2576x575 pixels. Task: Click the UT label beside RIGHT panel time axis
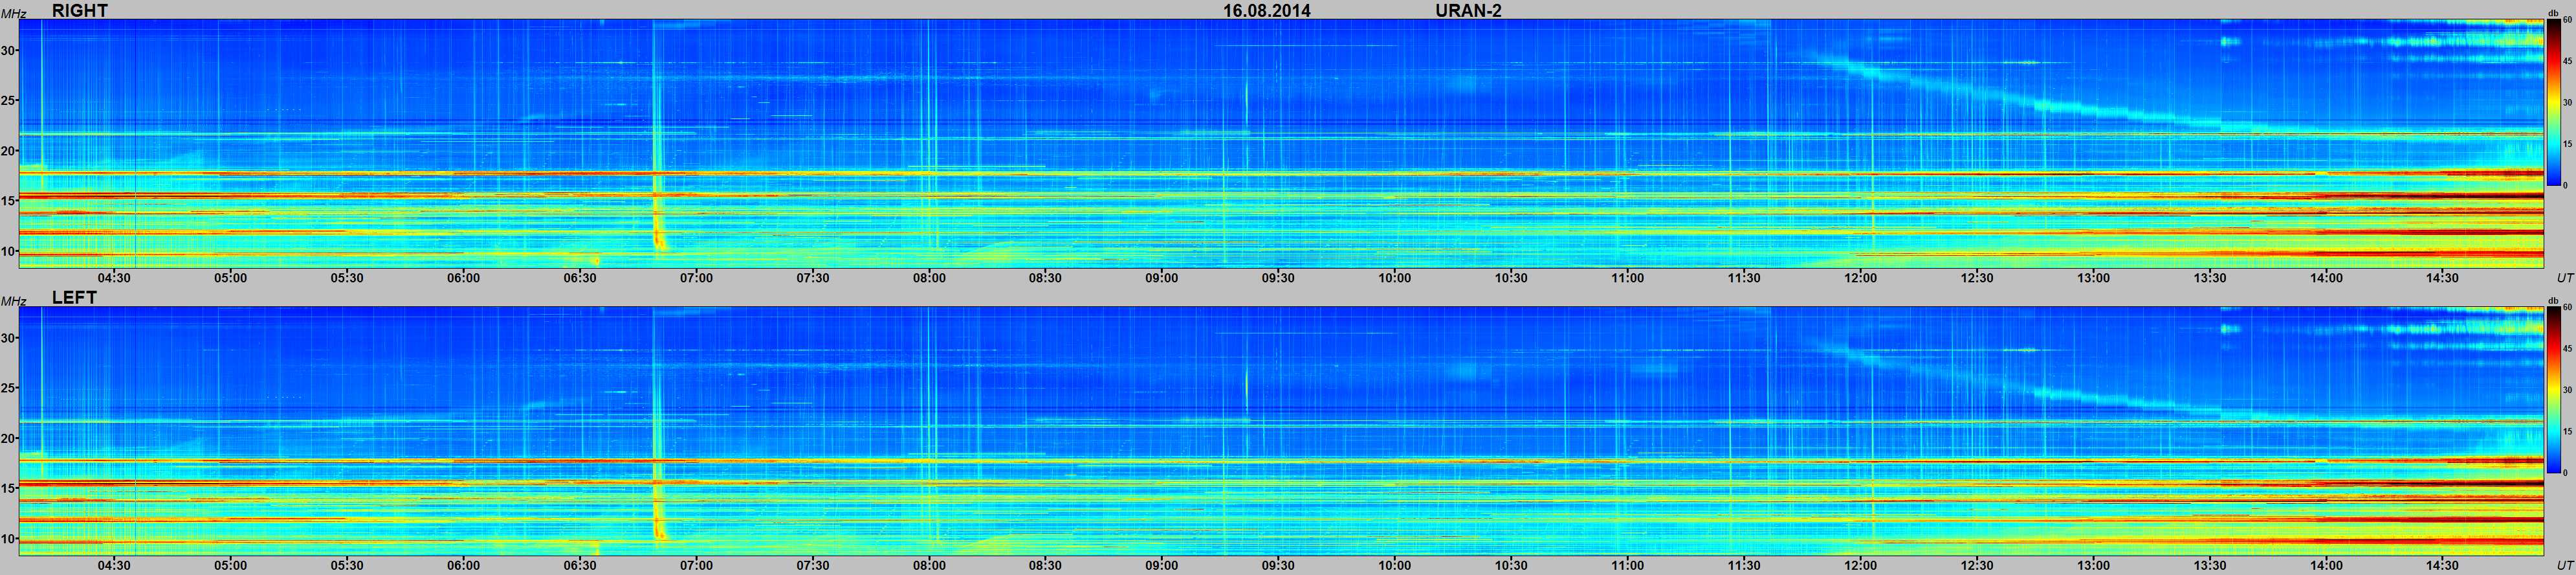click(2563, 277)
